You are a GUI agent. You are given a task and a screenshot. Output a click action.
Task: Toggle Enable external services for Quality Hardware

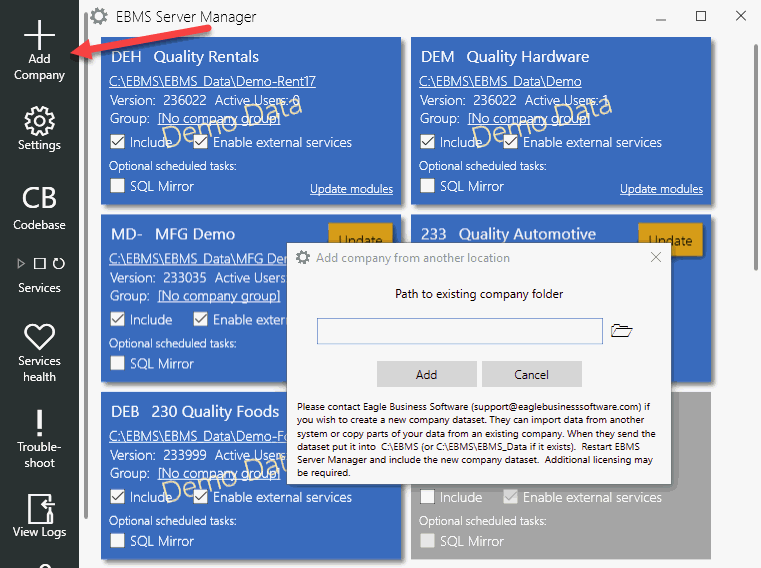[511, 142]
